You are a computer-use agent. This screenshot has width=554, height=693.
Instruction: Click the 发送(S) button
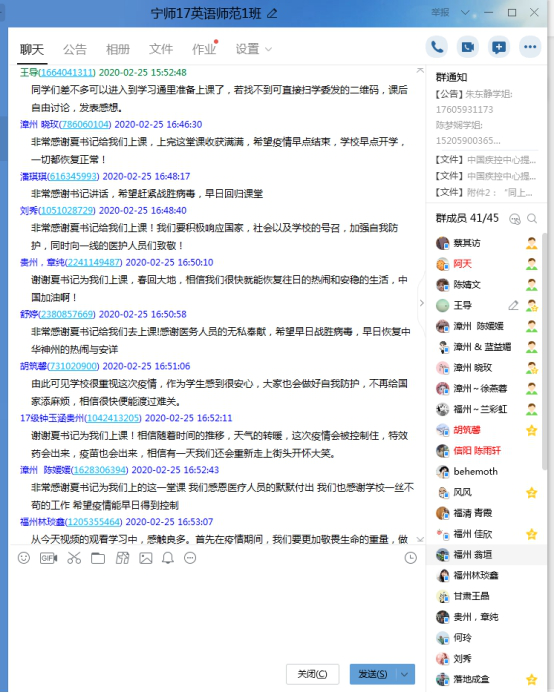(x=373, y=674)
